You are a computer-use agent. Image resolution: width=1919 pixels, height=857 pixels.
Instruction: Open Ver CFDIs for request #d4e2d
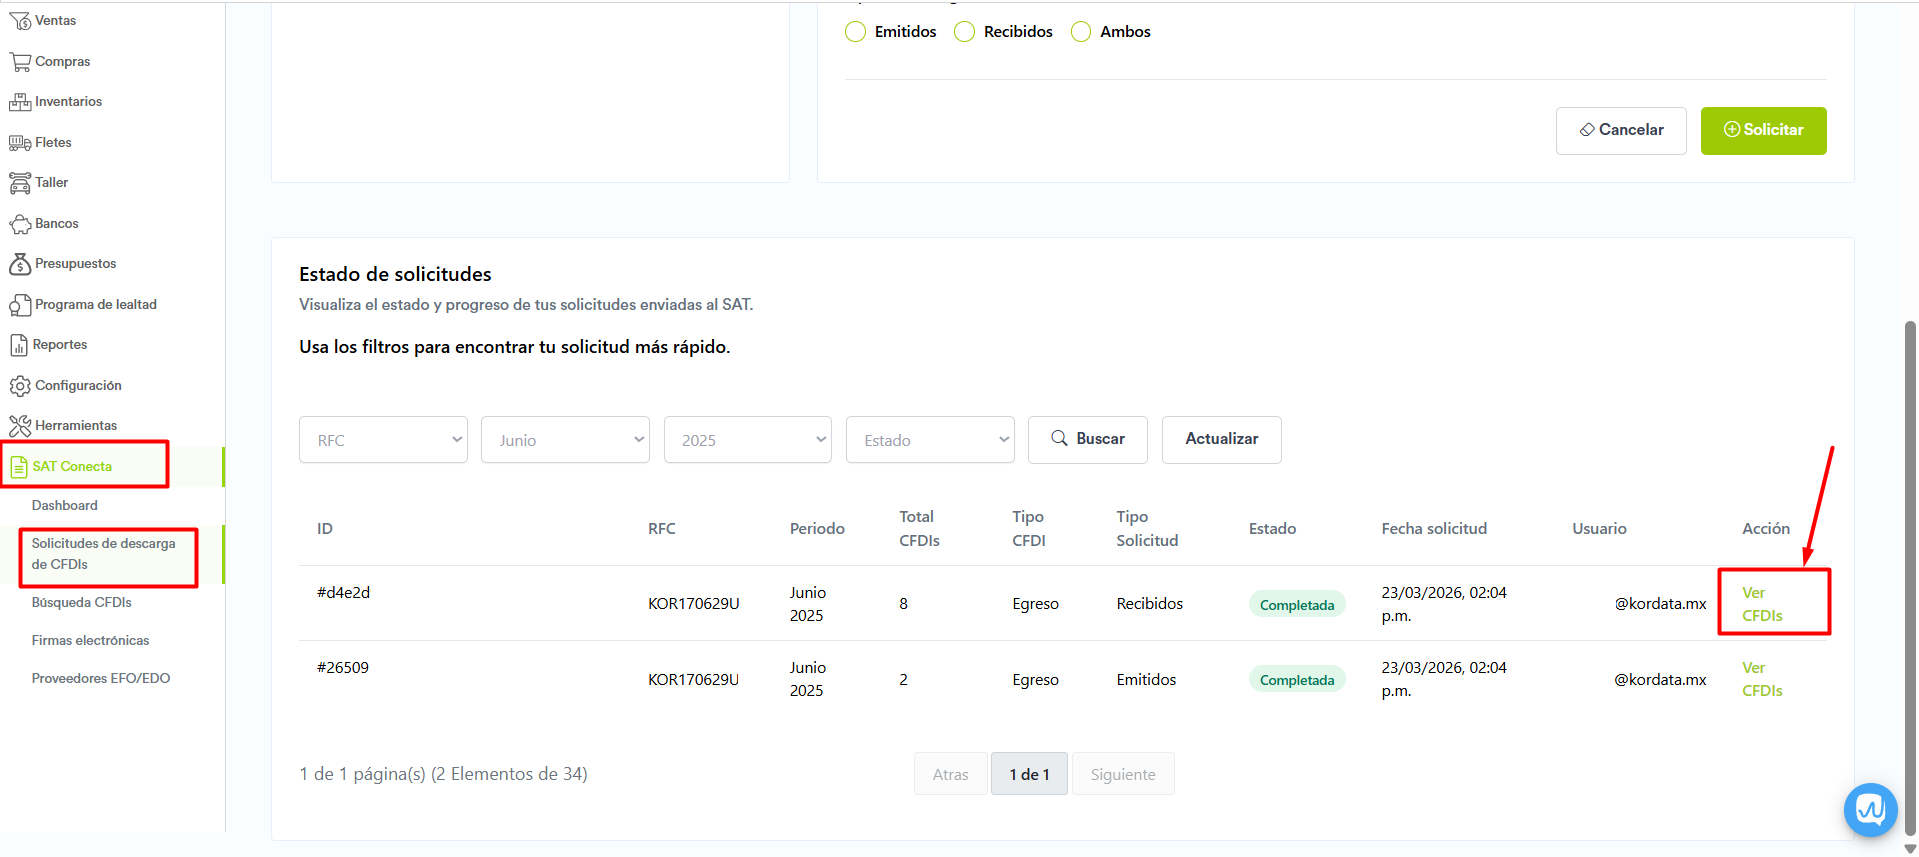point(1762,604)
